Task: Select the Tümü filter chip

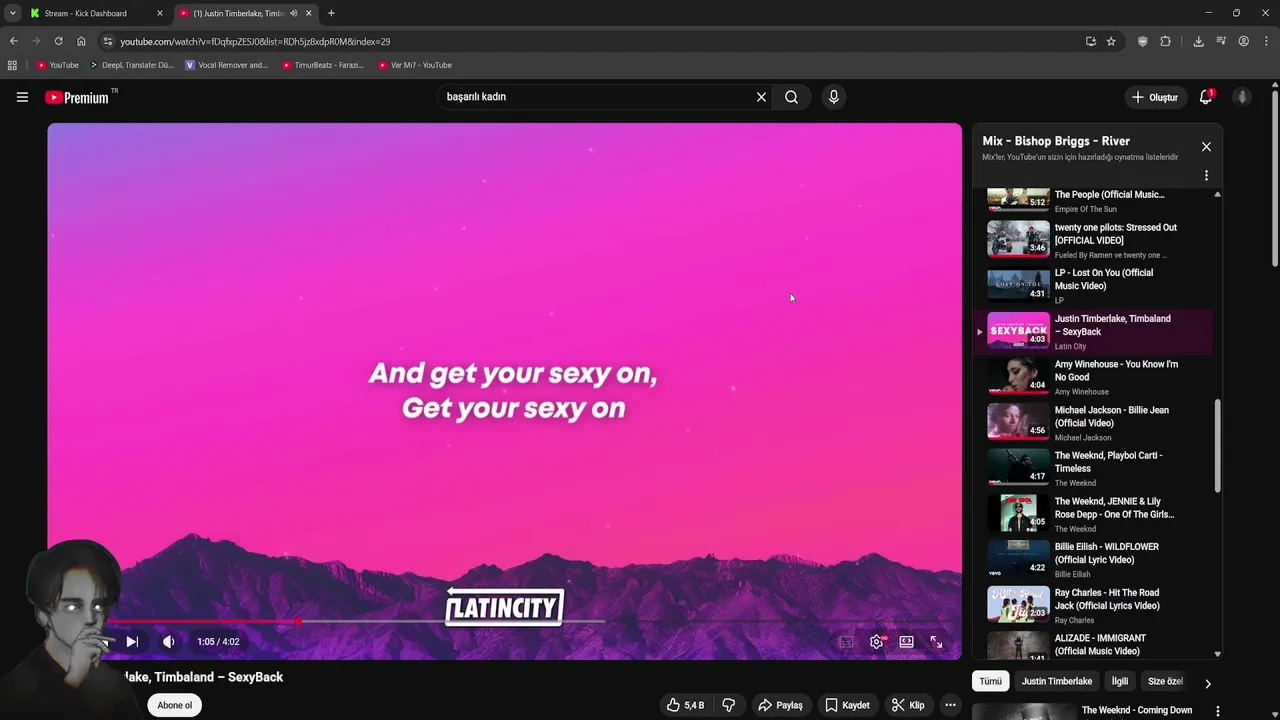Action: (990, 681)
